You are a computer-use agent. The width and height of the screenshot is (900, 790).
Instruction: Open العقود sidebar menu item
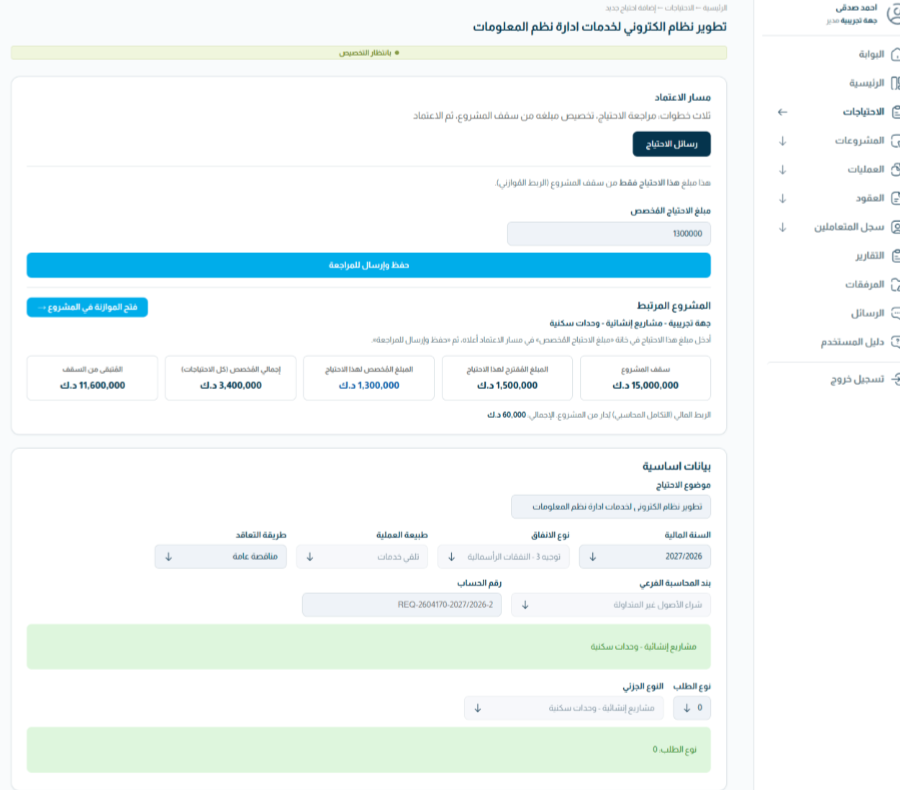point(870,198)
